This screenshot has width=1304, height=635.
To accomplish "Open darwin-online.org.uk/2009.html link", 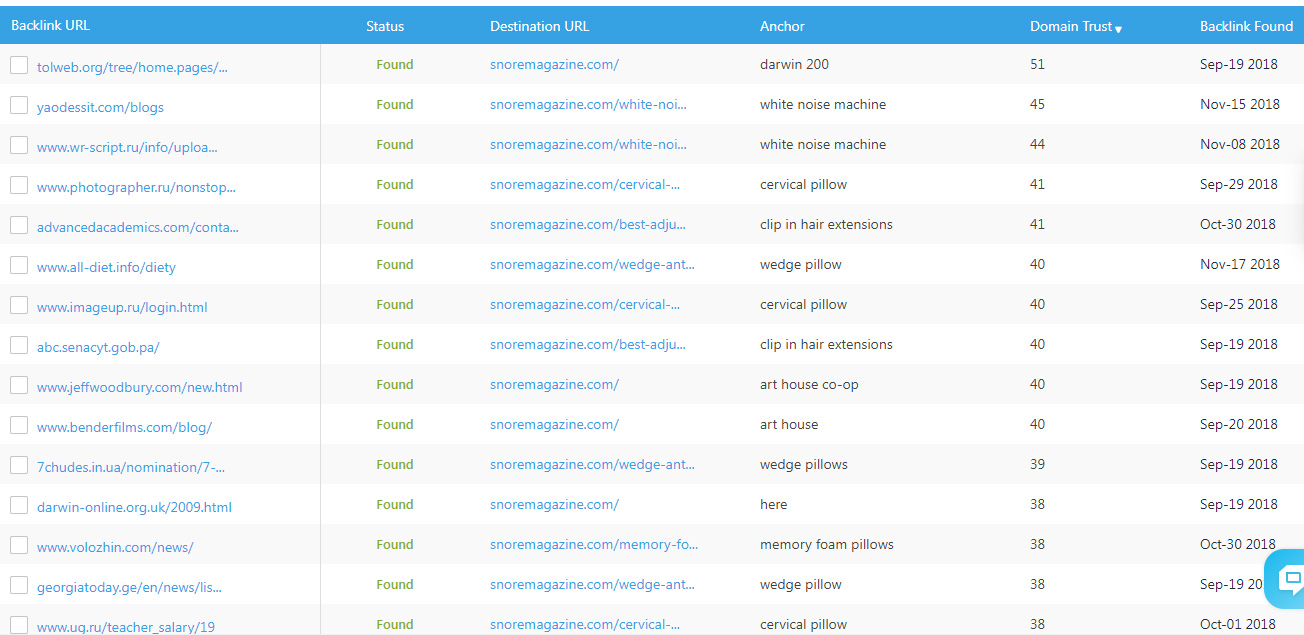I will coord(134,507).
